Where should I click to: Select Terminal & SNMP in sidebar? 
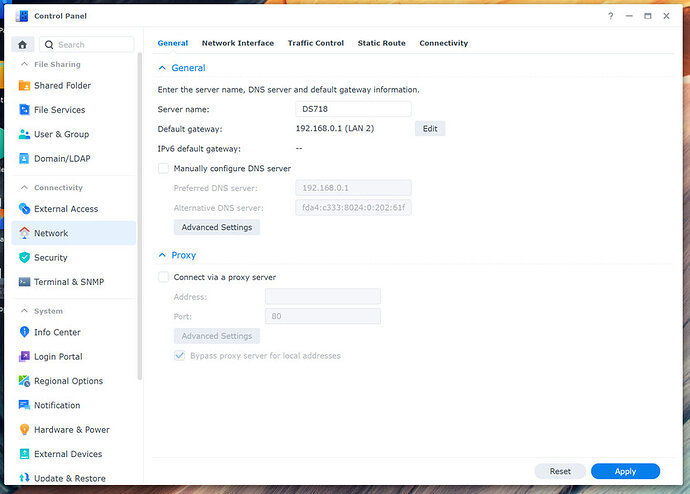(x=73, y=282)
